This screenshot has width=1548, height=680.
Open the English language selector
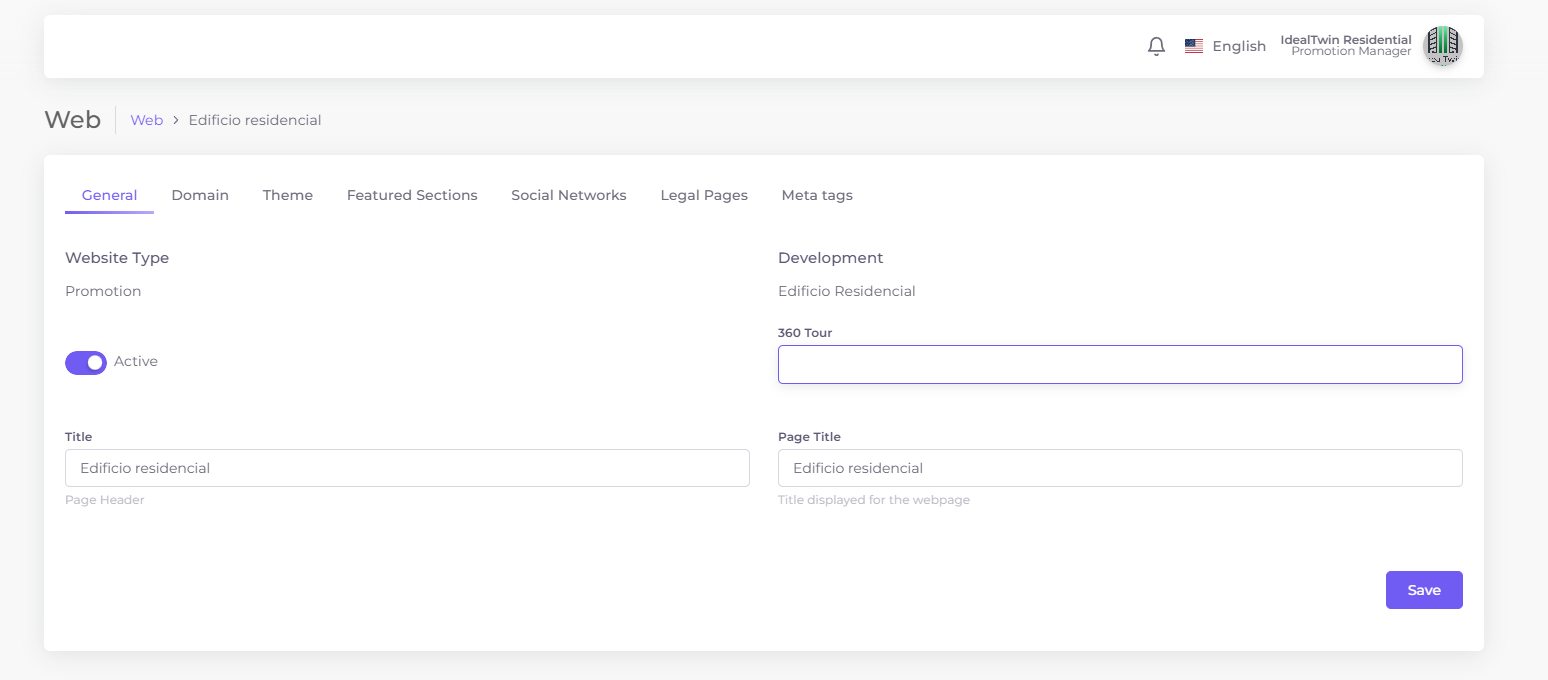[1239, 46]
